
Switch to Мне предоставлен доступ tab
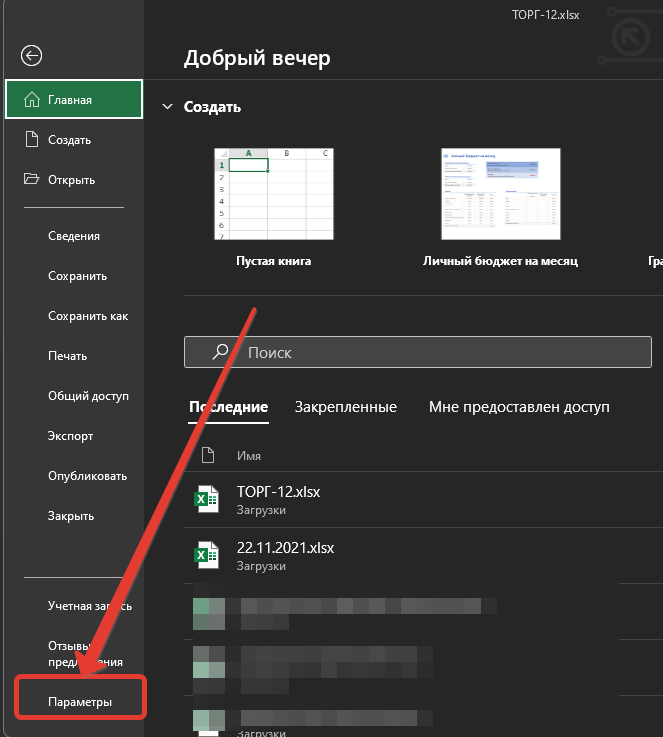(518, 407)
